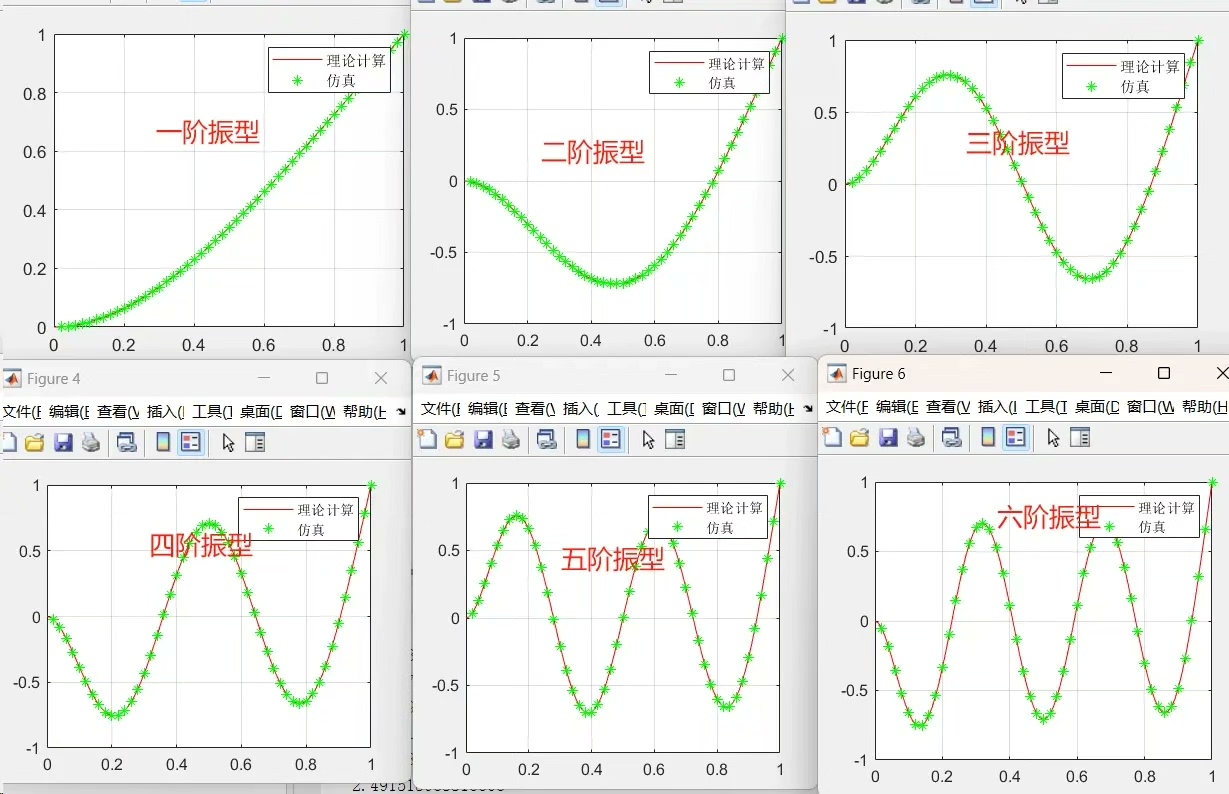Create new figure from Figure 6 toolbar

(x=832, y=436)
